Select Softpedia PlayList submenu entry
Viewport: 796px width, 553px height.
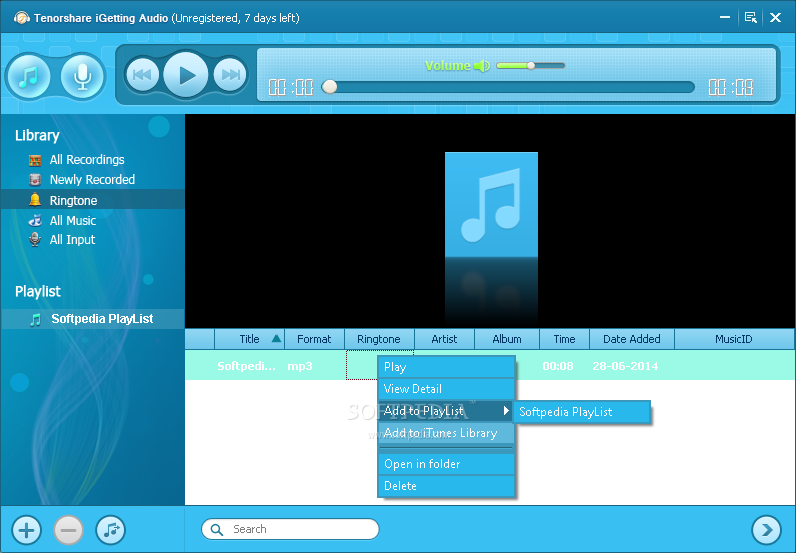pos(582,412)
